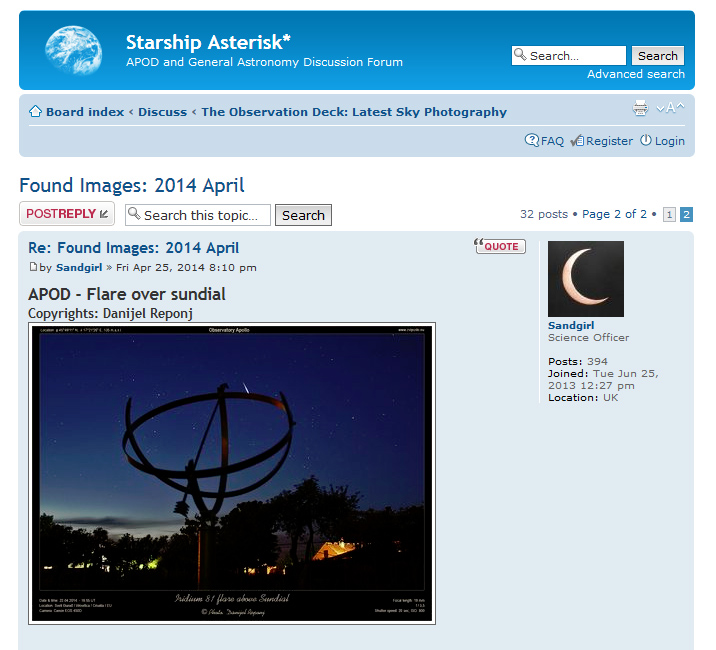Image resolution: width=716 pixels, height=650 pixels.
Task: Click the Starship Asterisk* site title
Action: [208, 42]
